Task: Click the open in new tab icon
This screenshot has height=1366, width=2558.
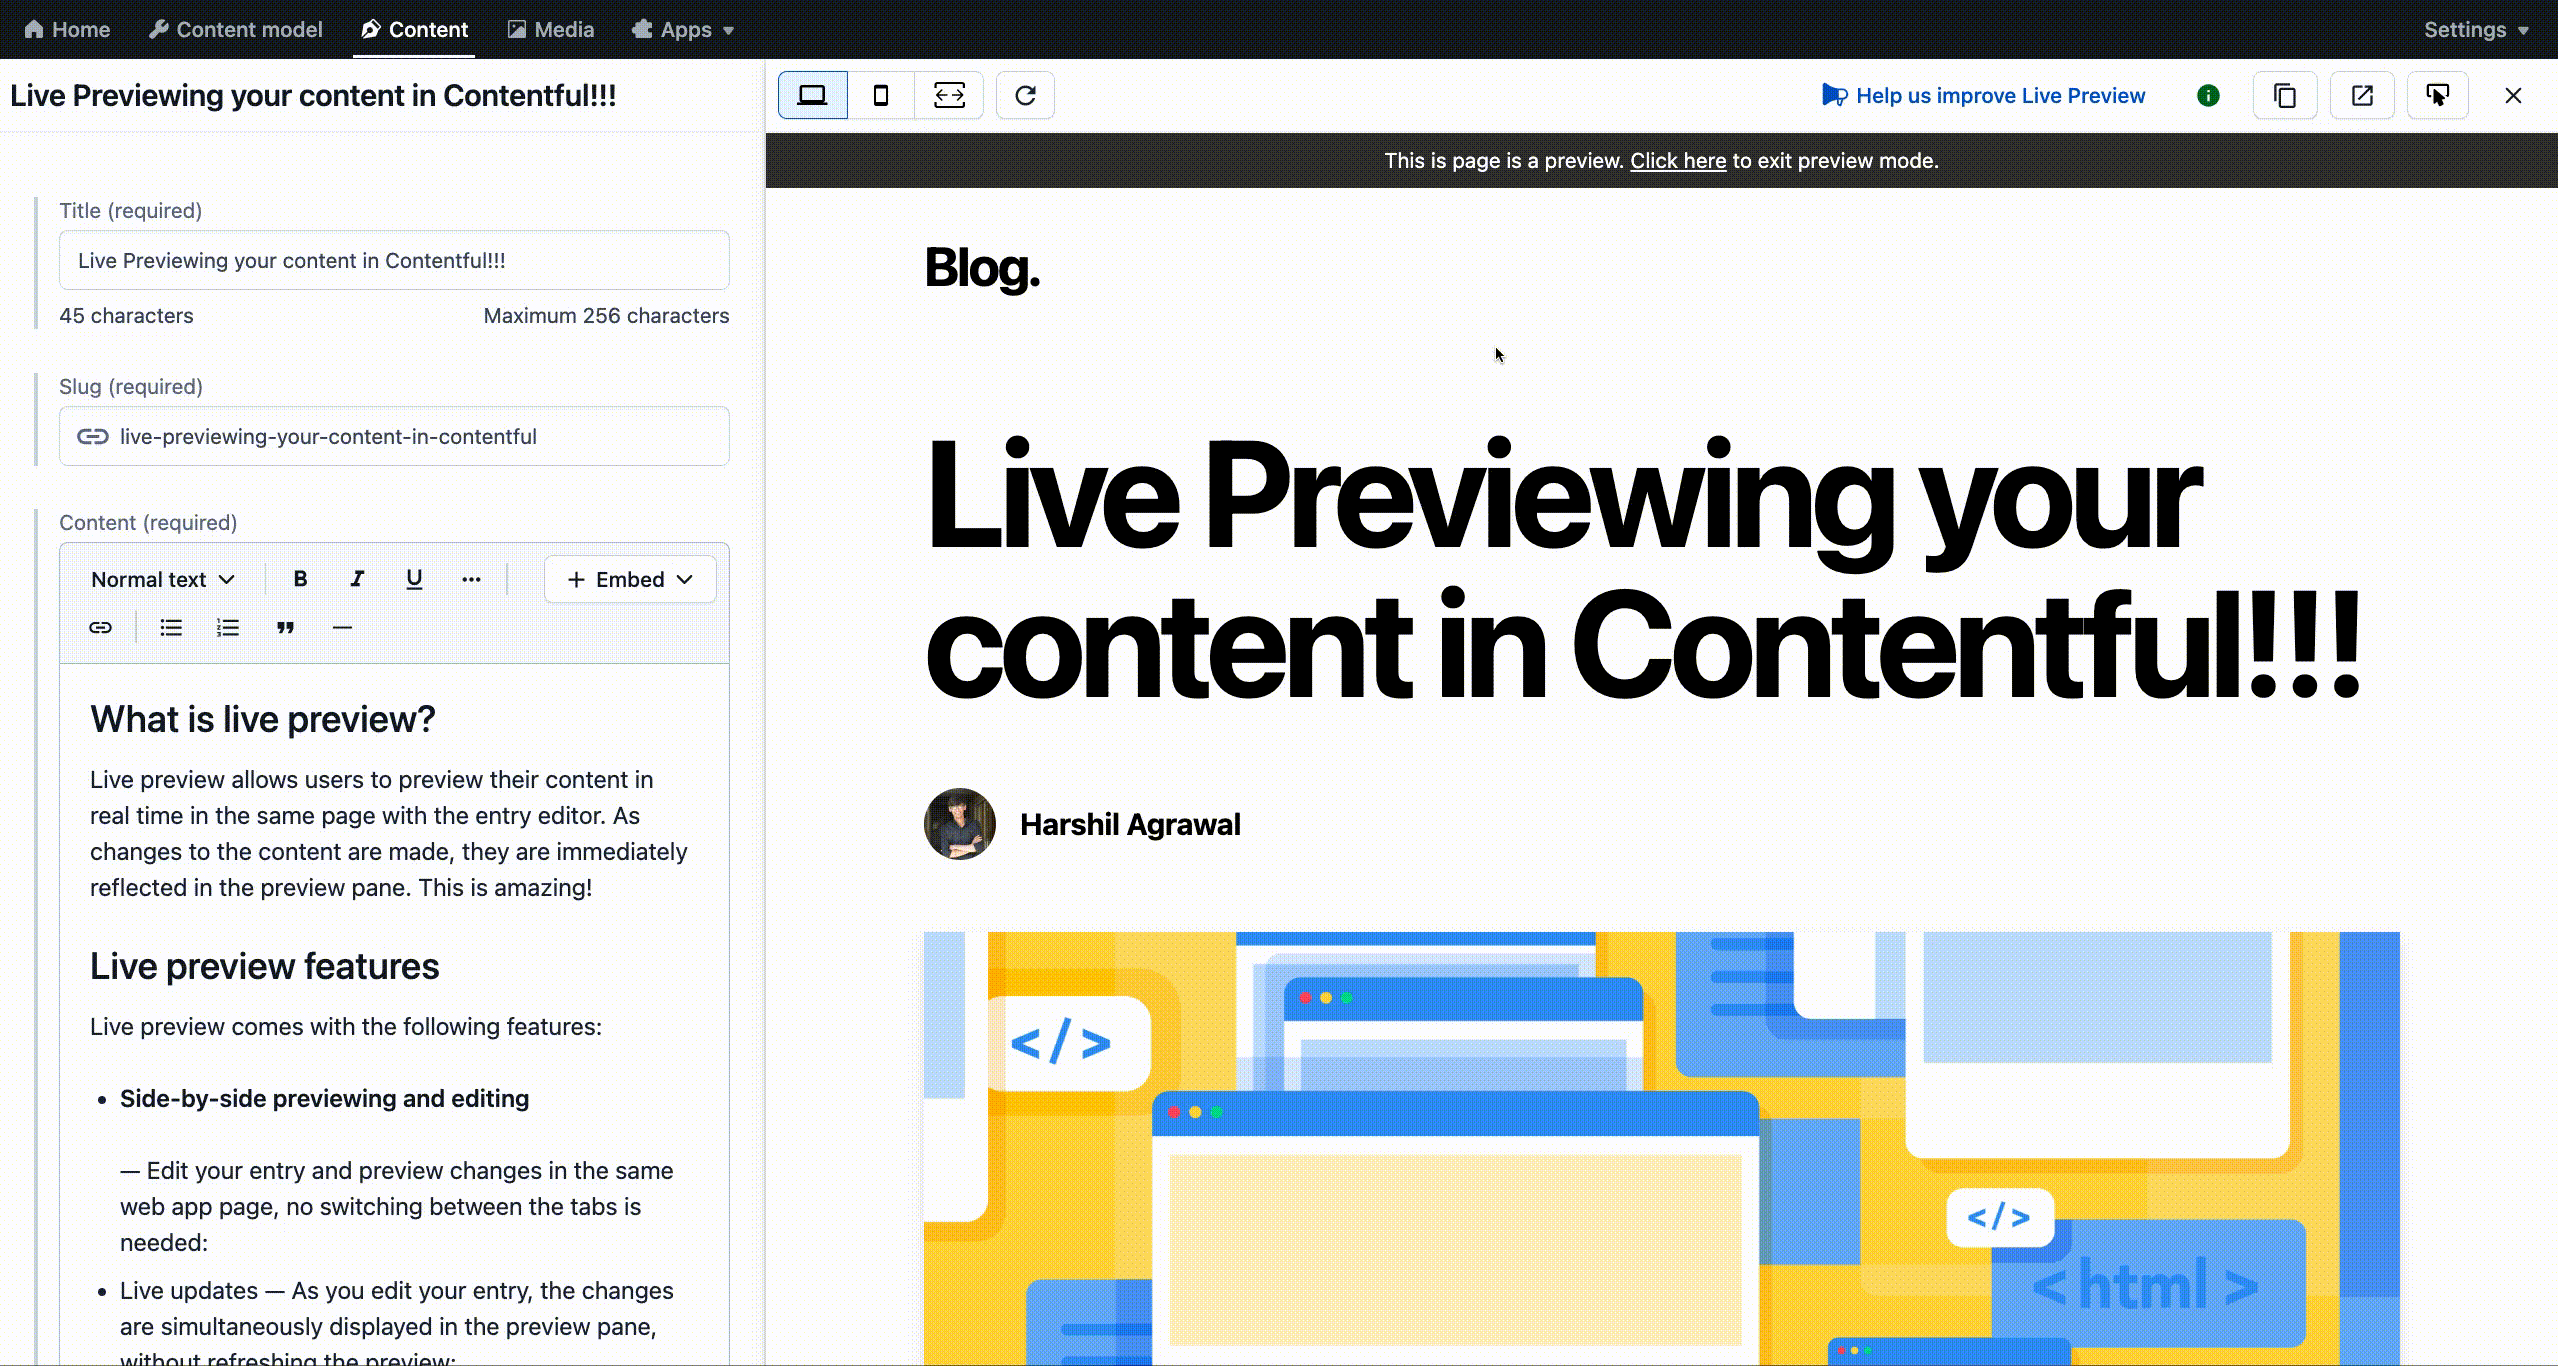Action: pos(2362,95)
